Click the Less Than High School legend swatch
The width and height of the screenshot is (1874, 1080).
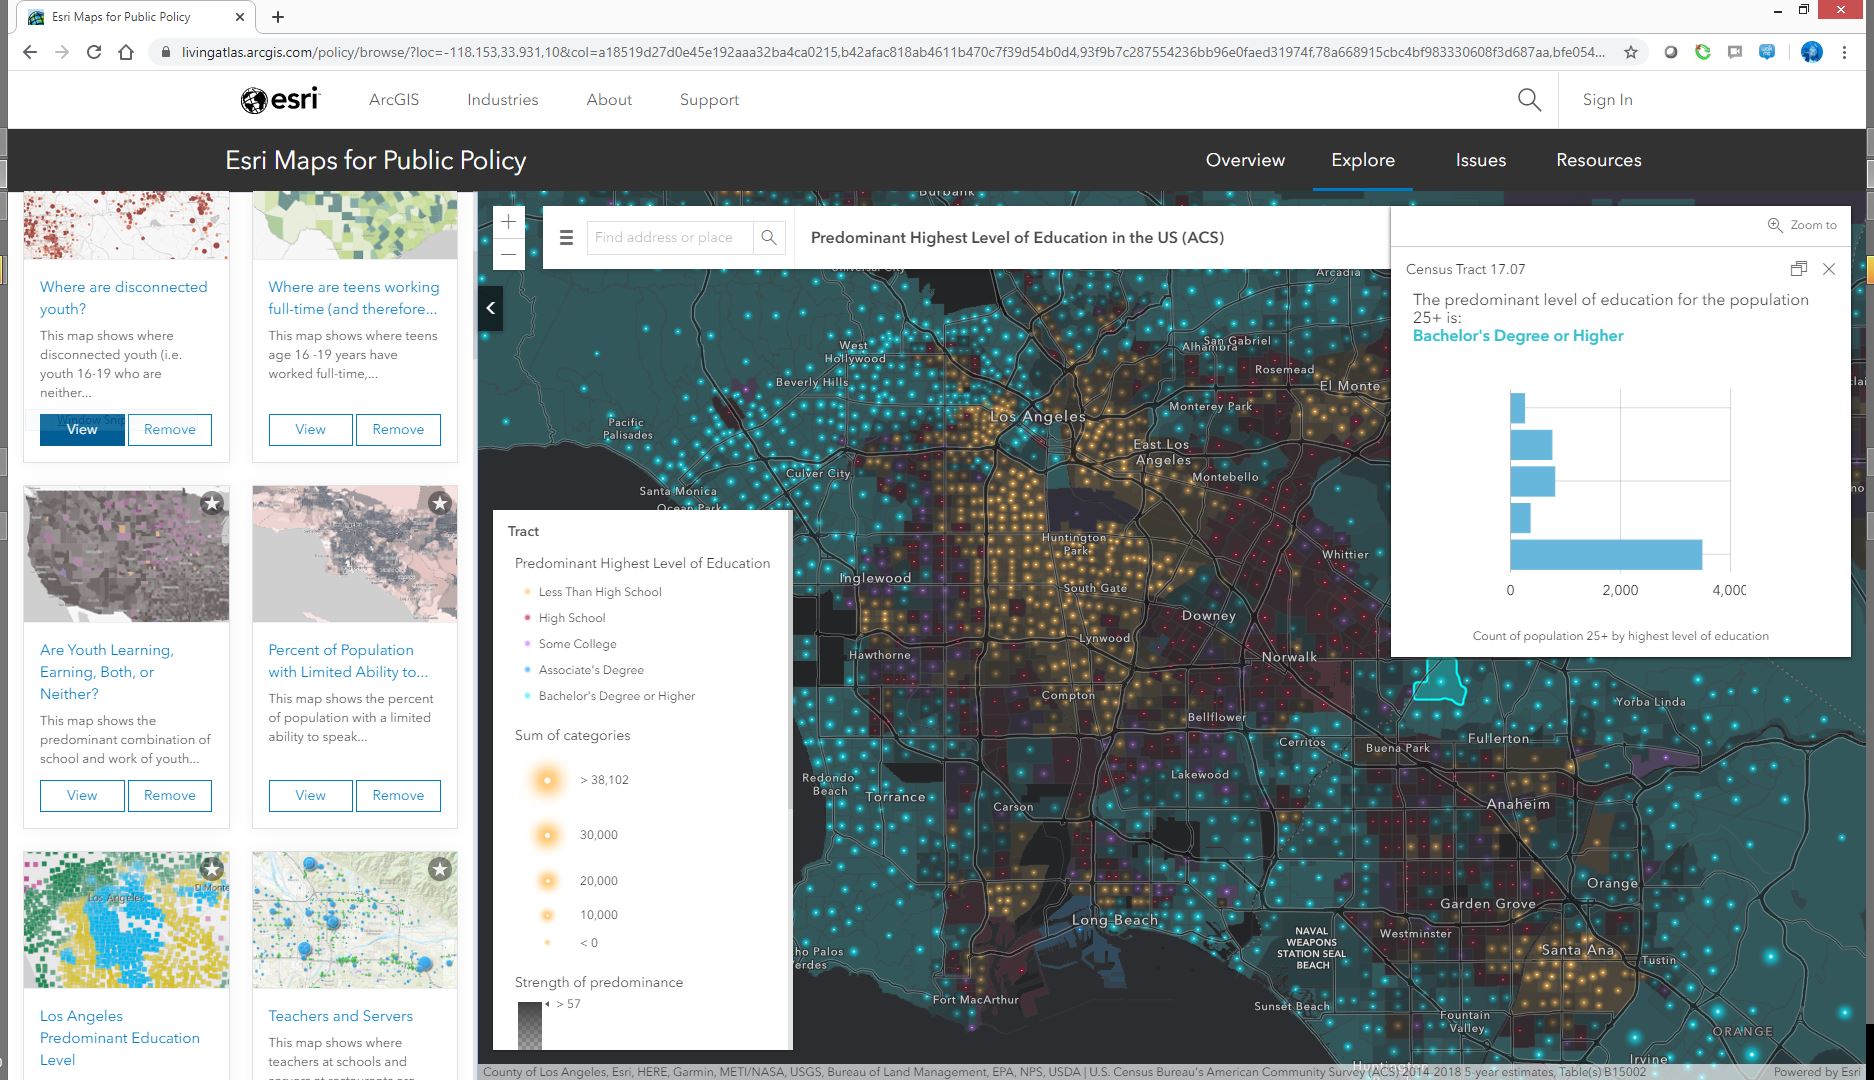pos(527,592)
